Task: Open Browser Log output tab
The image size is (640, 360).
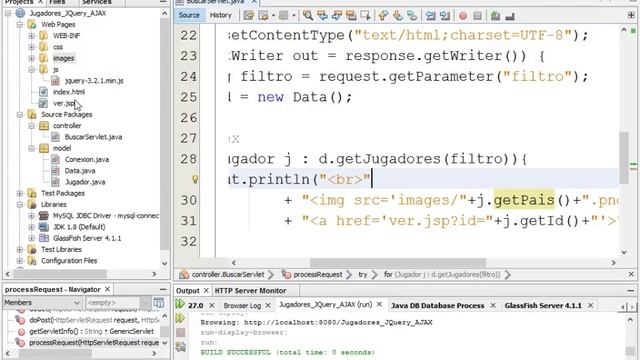Action: (x=242, y=305)
